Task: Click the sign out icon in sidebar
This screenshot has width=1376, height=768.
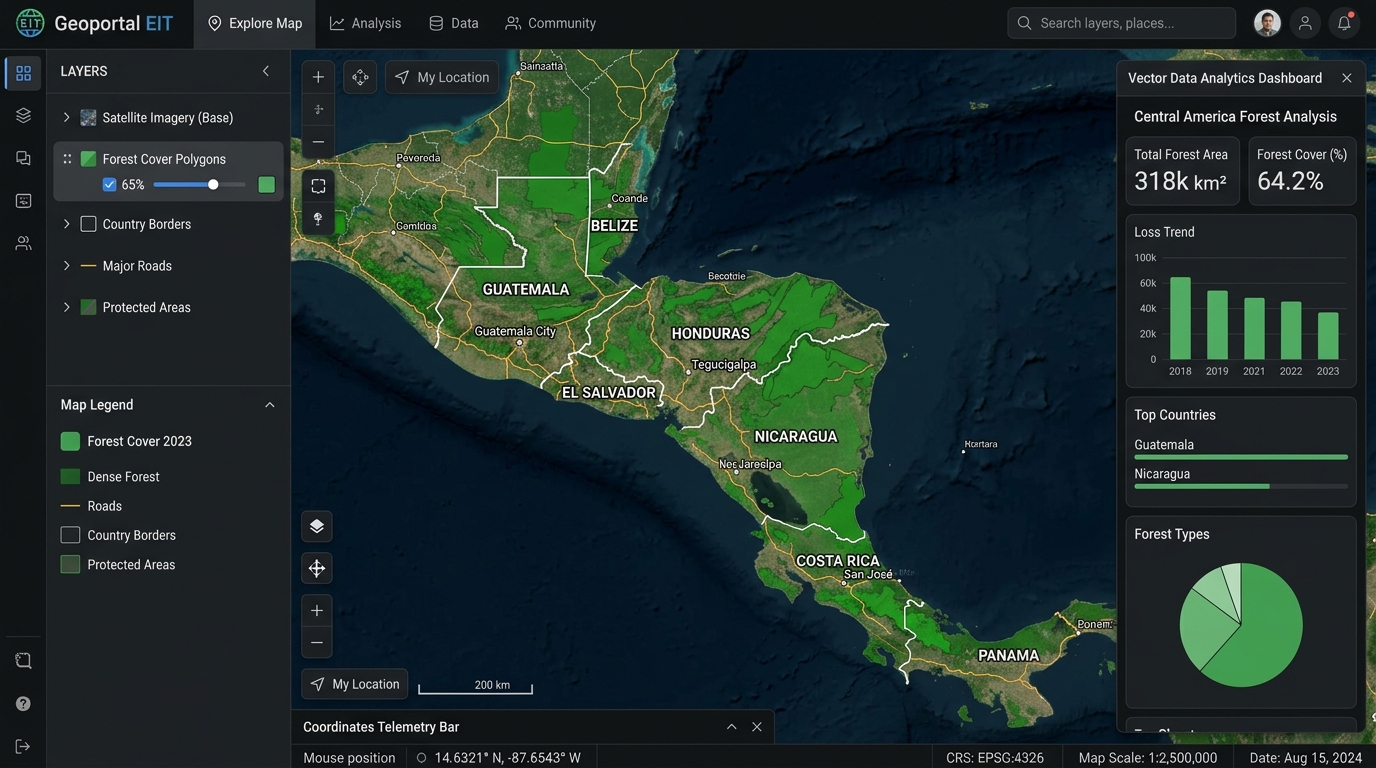Action: pos(23,746)
